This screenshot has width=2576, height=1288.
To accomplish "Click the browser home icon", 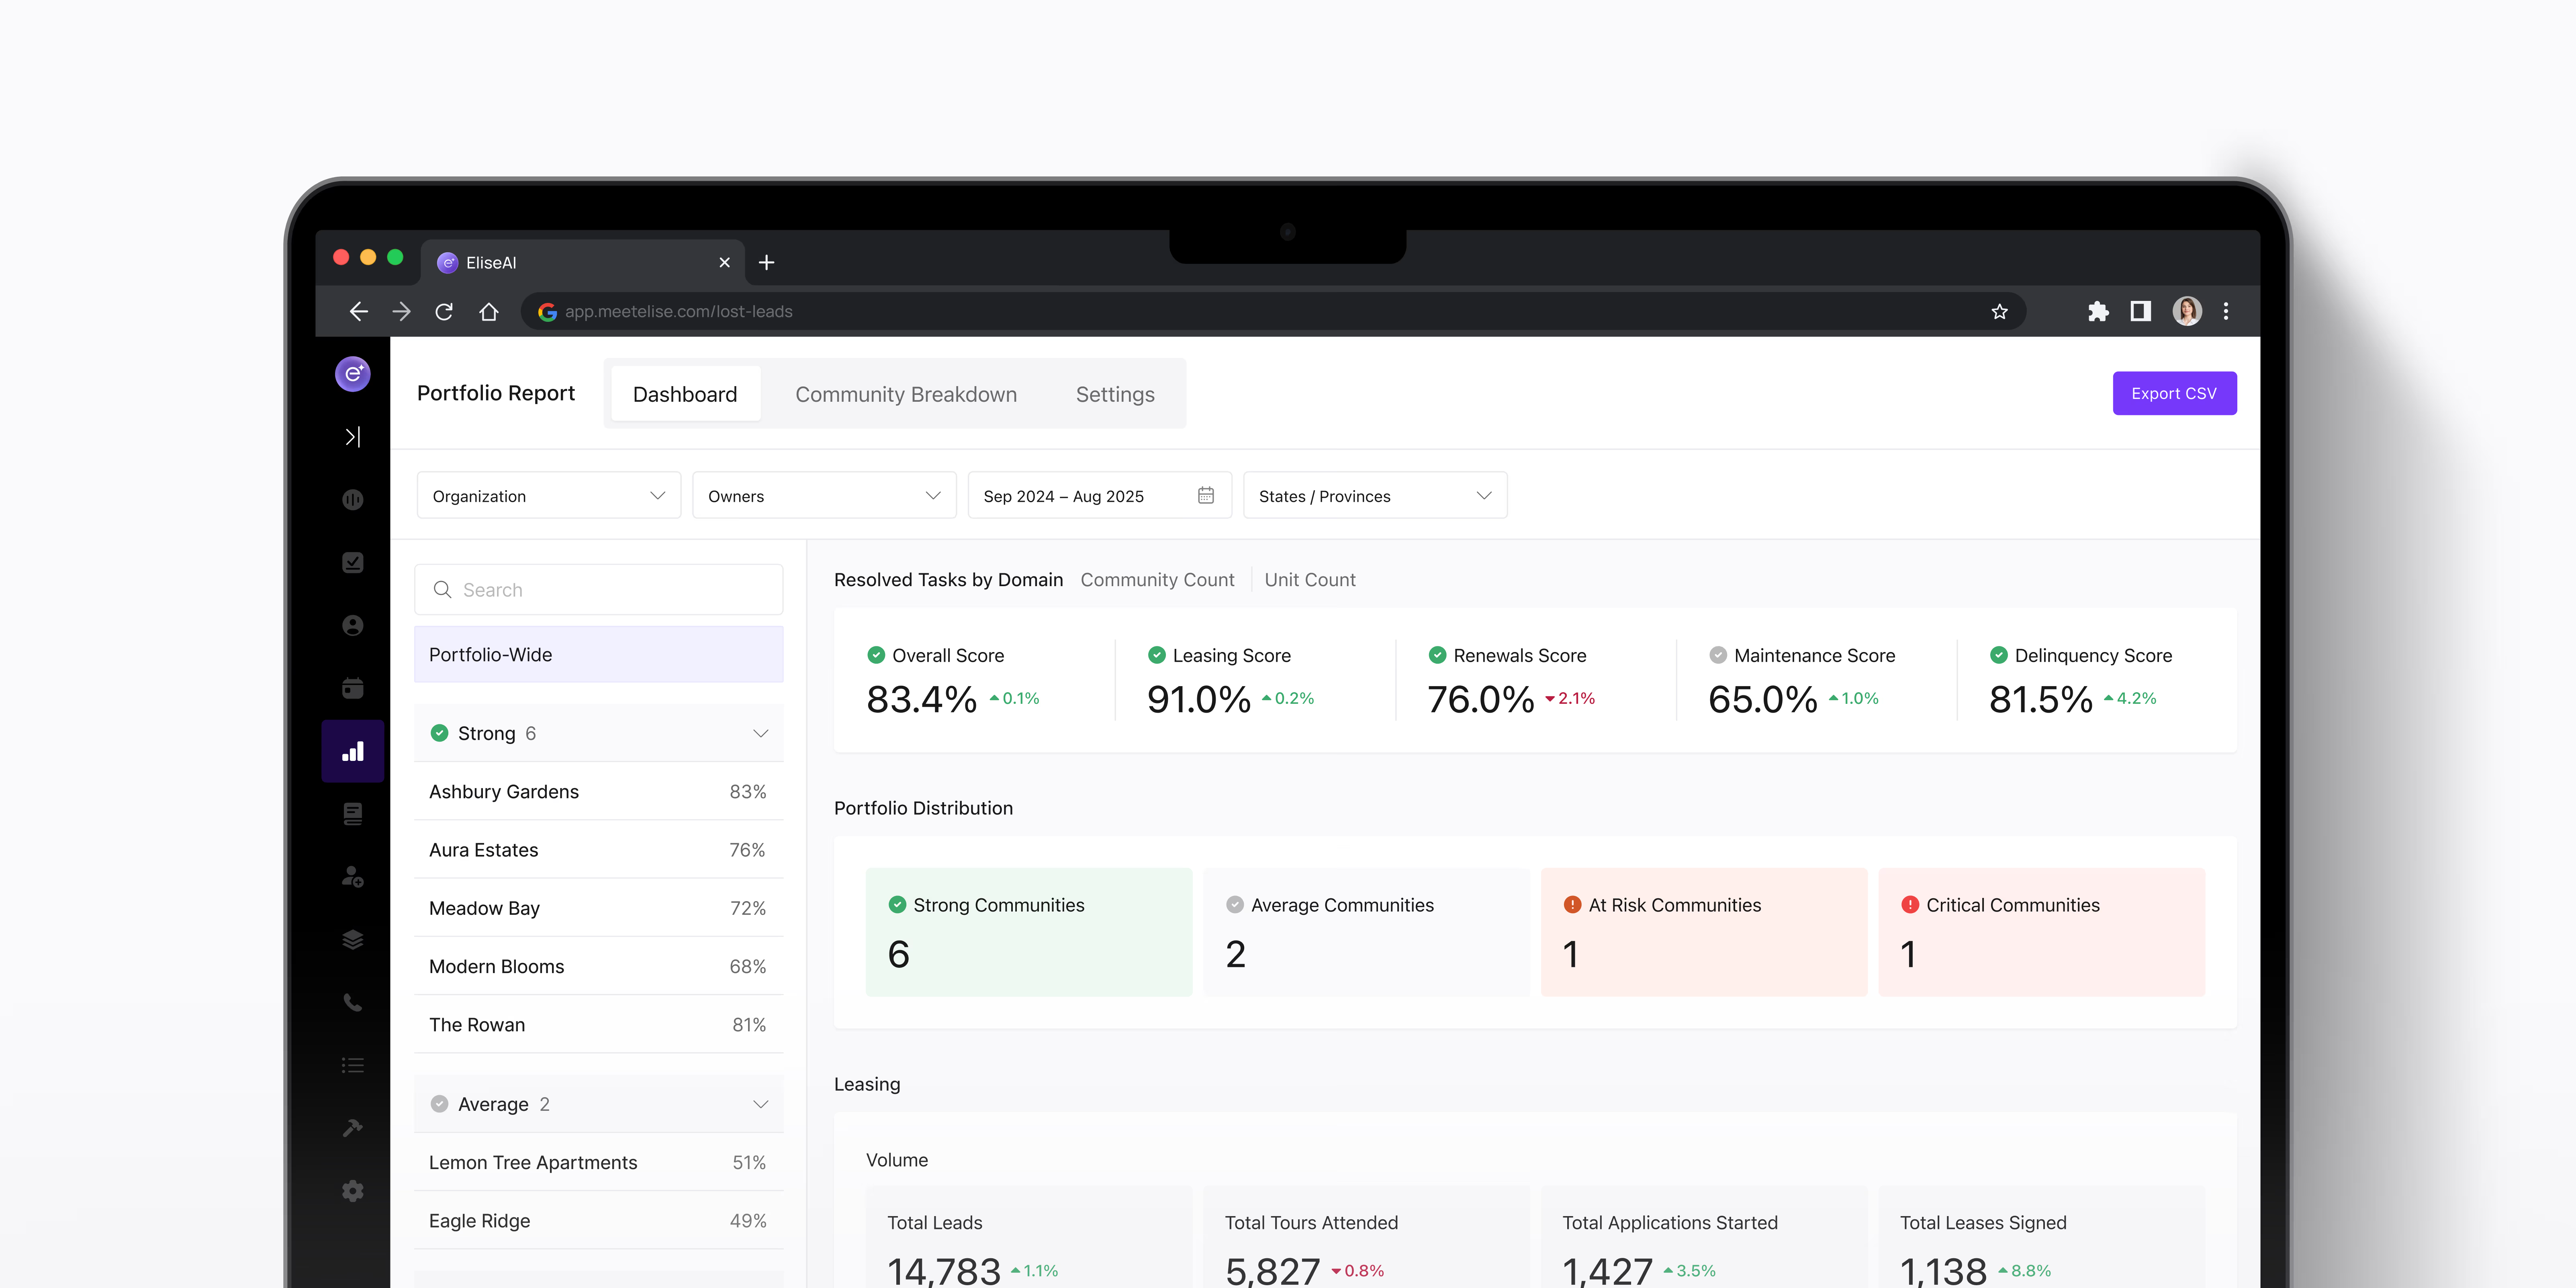I will click(488, 312).
